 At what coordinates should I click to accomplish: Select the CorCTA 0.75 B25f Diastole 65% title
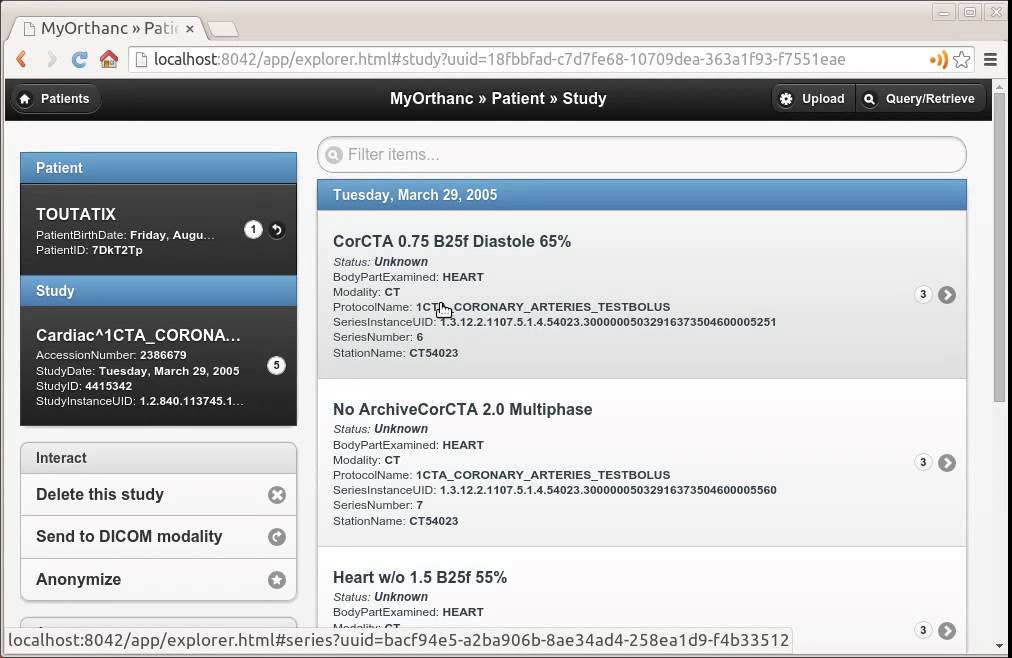[452, 241]
